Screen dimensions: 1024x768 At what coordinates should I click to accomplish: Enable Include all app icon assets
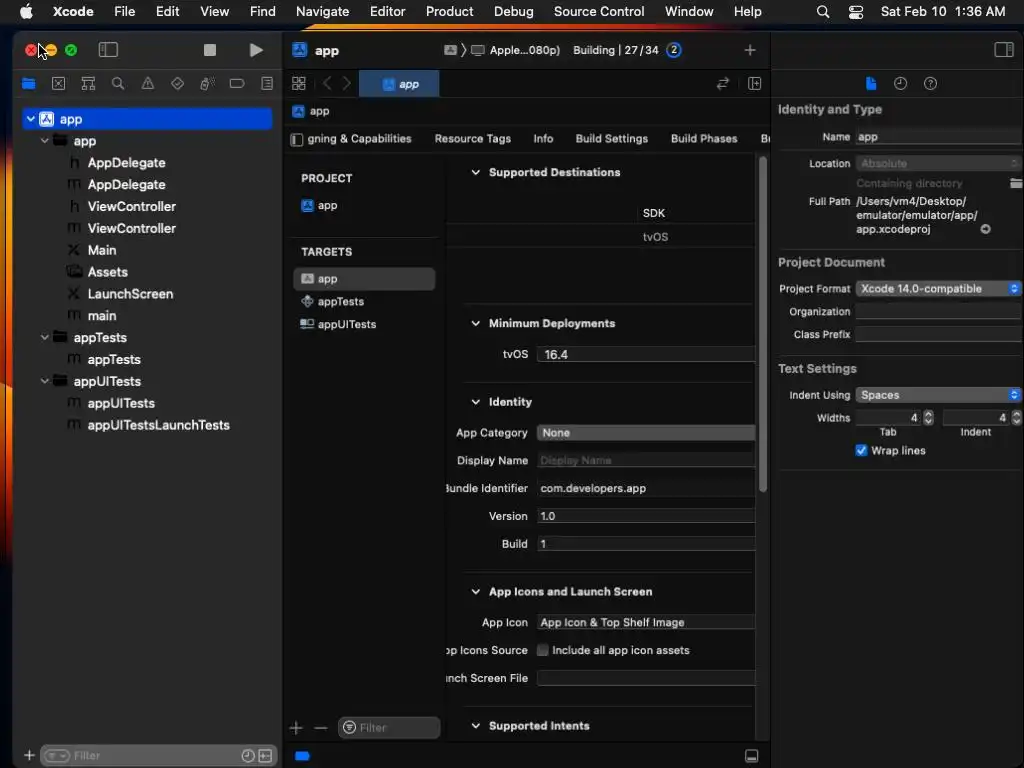543,650
